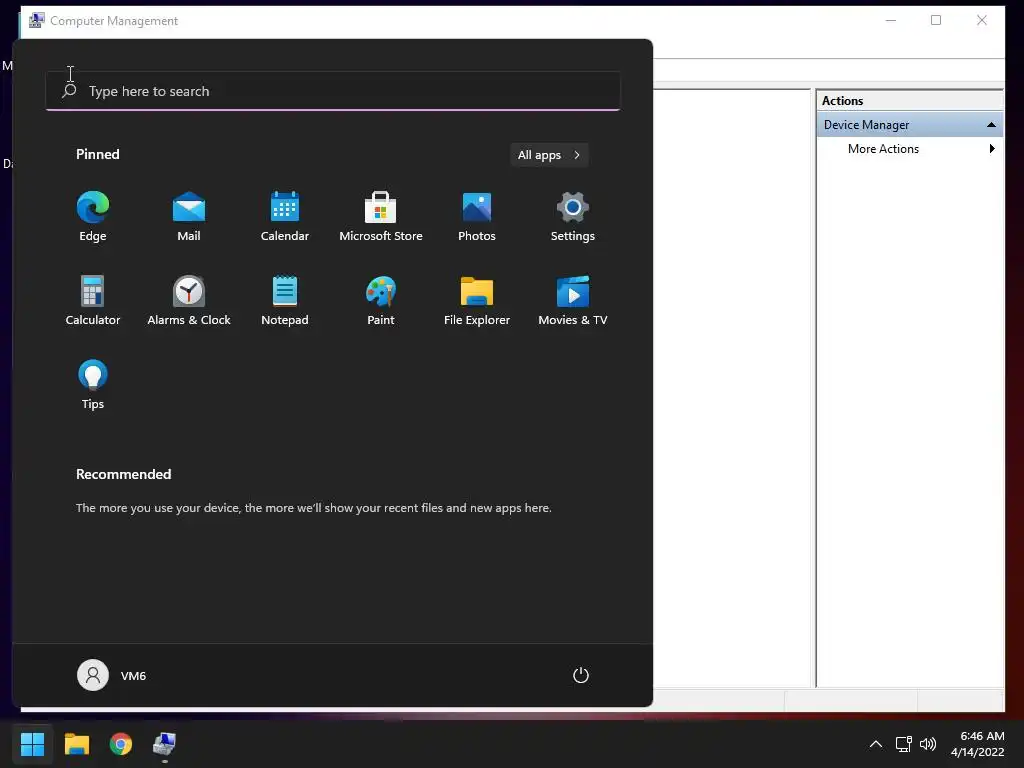Minimize the Computer Management window
The image size is (1024, 768).
(891, 20)
